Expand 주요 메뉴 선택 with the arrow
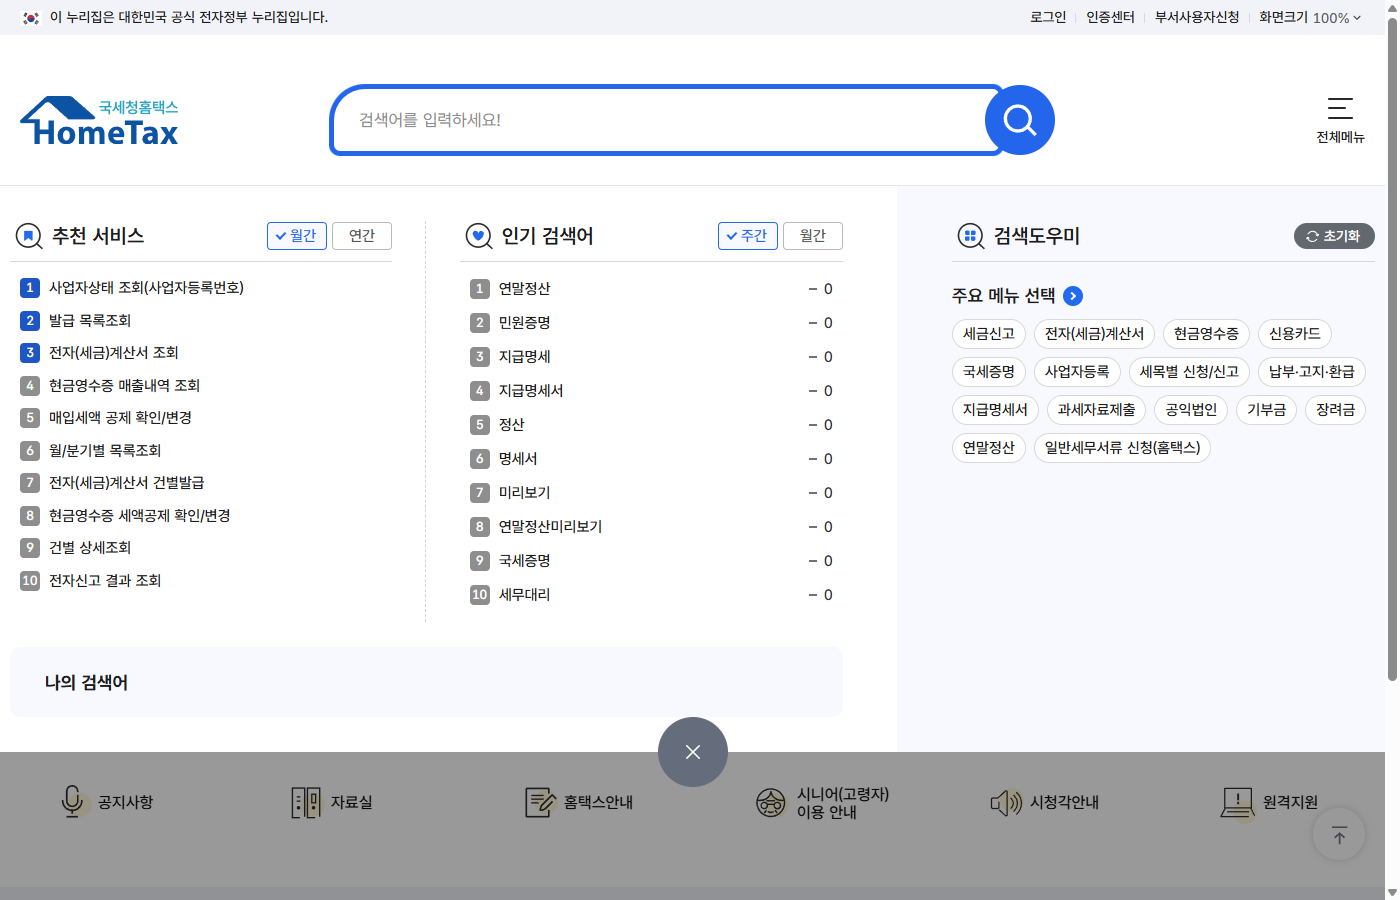The width and height of the screenshot is (1400, 900). 1073,296
